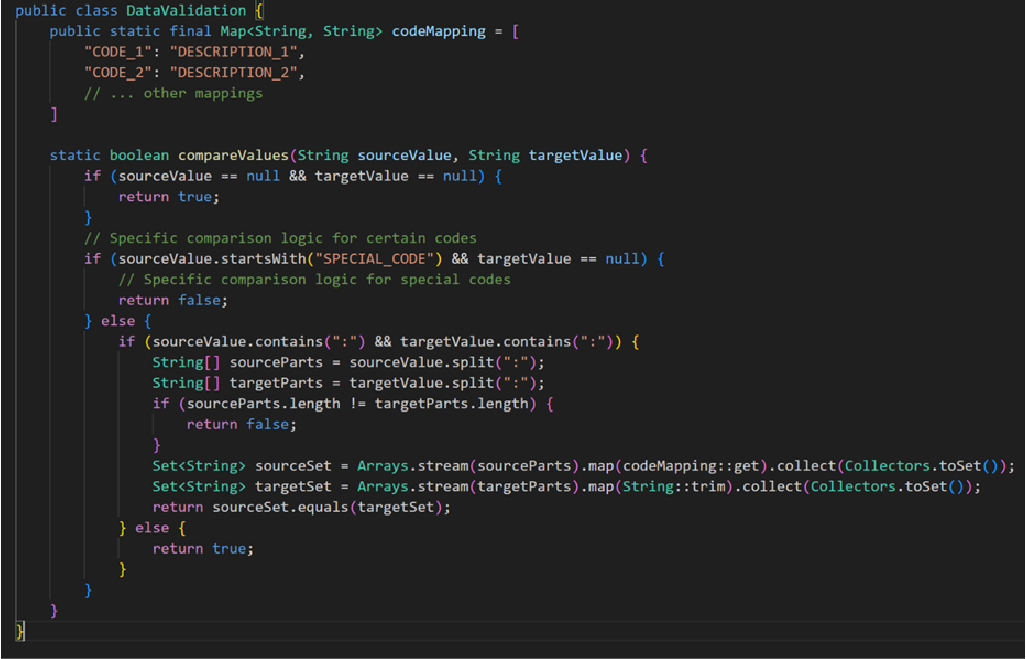
Task: Click the sourceSet.equals(targetSet) return statement
Action: point(331,507)
